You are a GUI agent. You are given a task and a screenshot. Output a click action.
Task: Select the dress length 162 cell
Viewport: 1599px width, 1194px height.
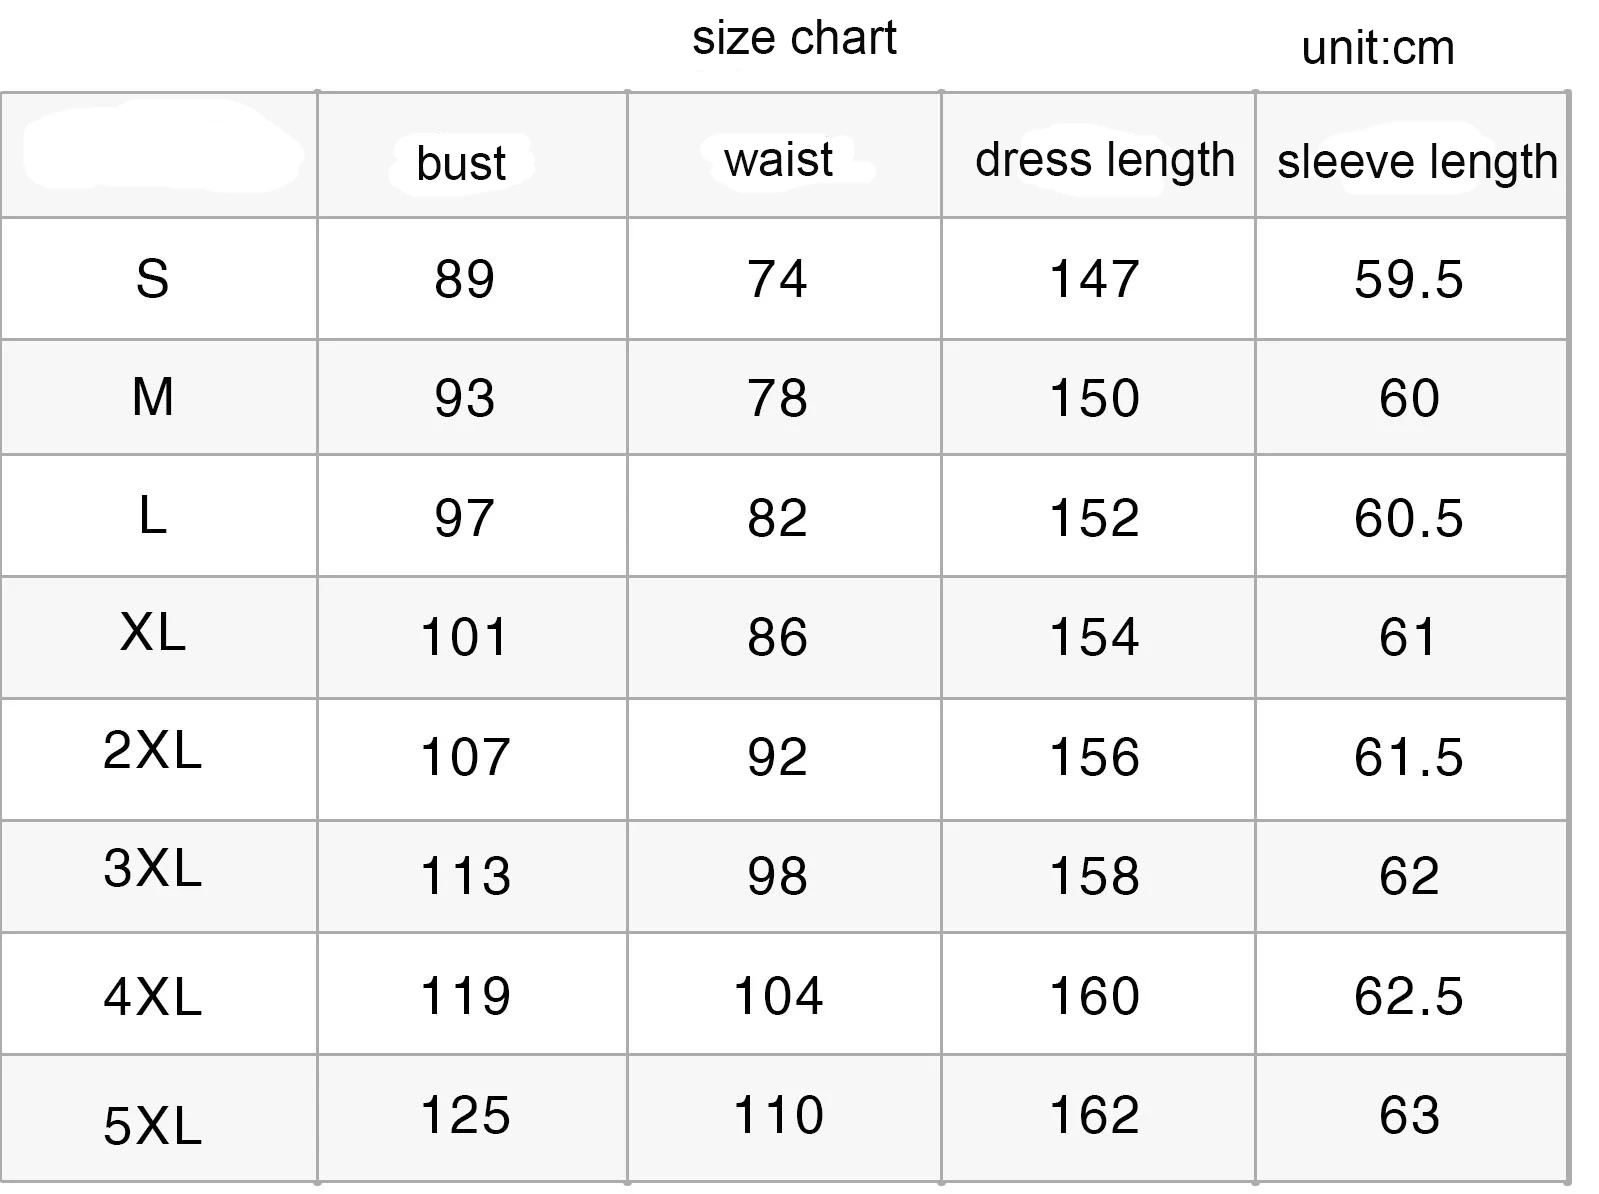pyautogui.click(x=1094, y=1115)
